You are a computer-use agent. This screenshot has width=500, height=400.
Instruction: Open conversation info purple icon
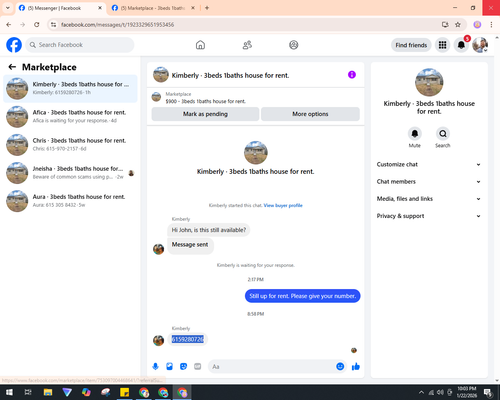[x=352, y=75]
